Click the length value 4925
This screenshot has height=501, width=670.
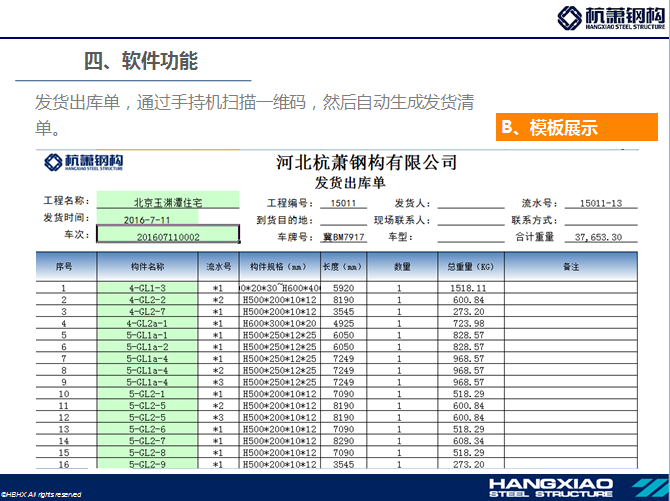[344, 324]
